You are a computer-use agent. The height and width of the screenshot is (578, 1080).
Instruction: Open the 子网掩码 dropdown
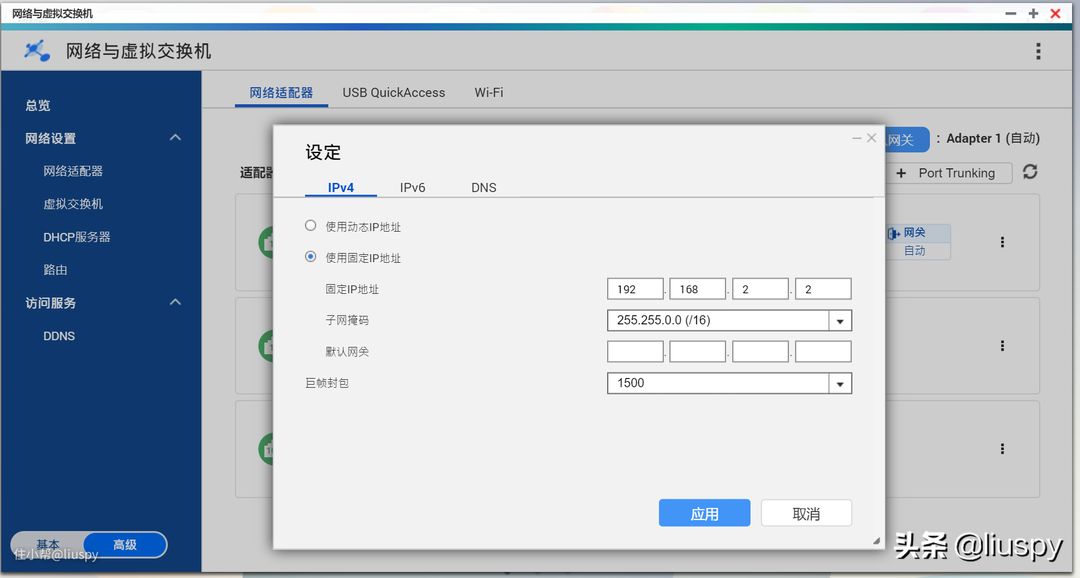(840, 321)
